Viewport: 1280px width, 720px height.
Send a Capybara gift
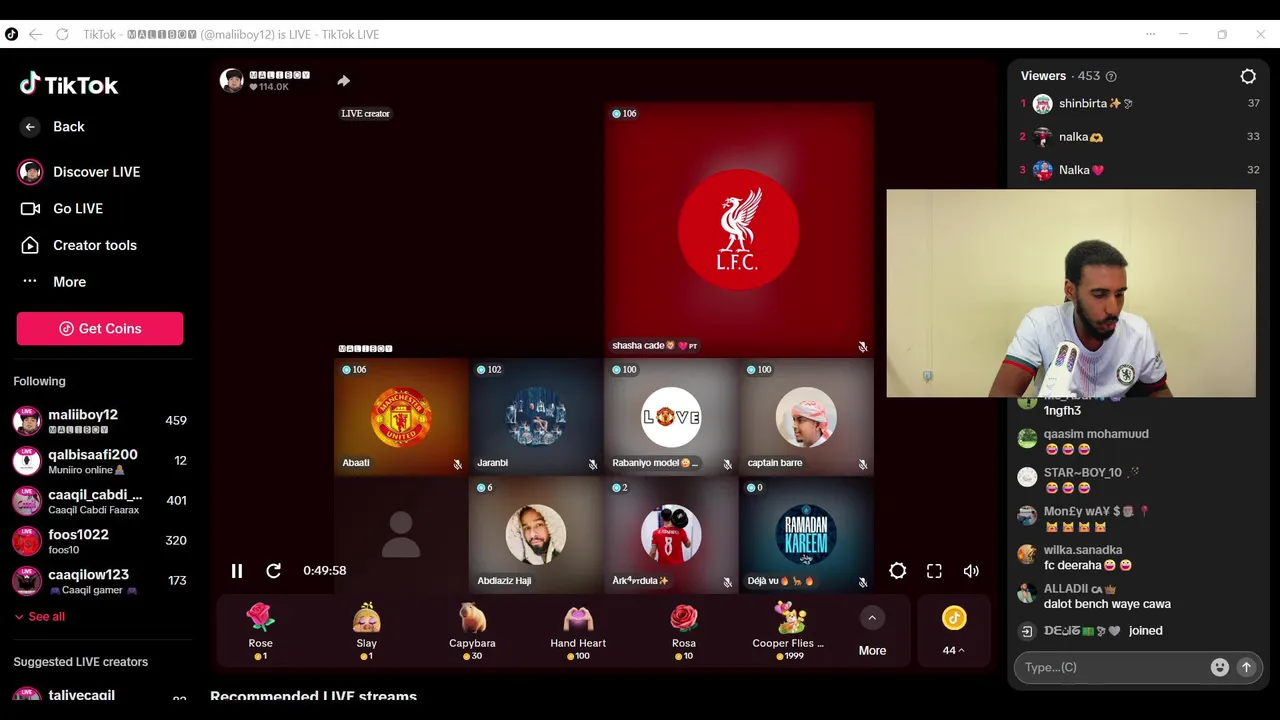coord(472,631)
